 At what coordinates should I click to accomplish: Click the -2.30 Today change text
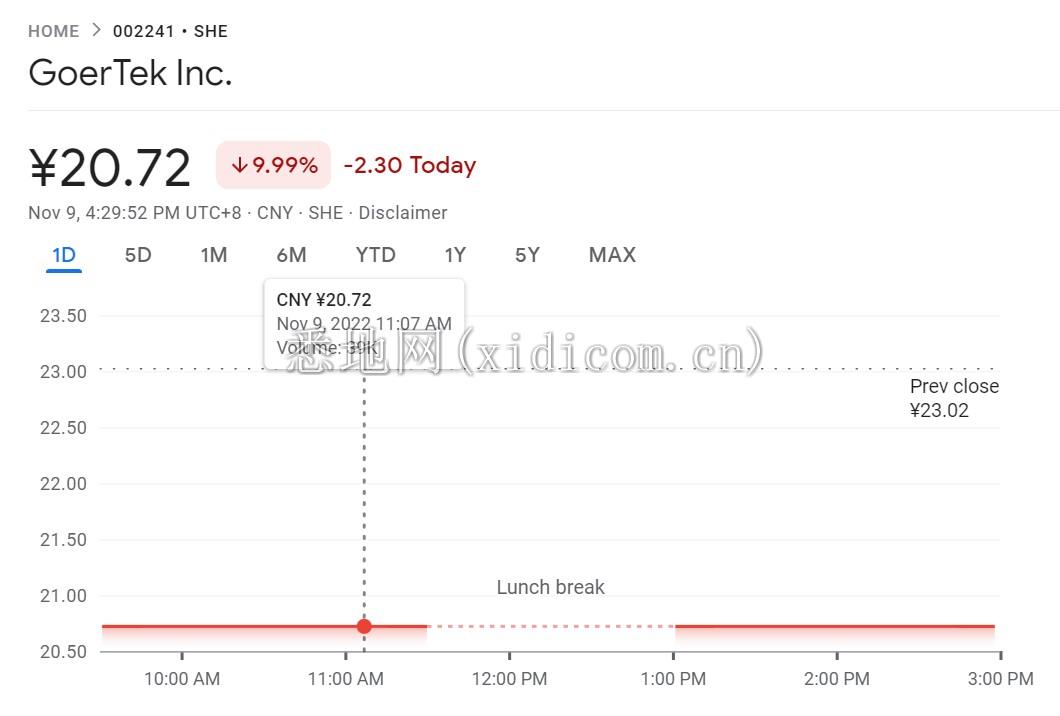pyautogui.click(x=409, y=166)
